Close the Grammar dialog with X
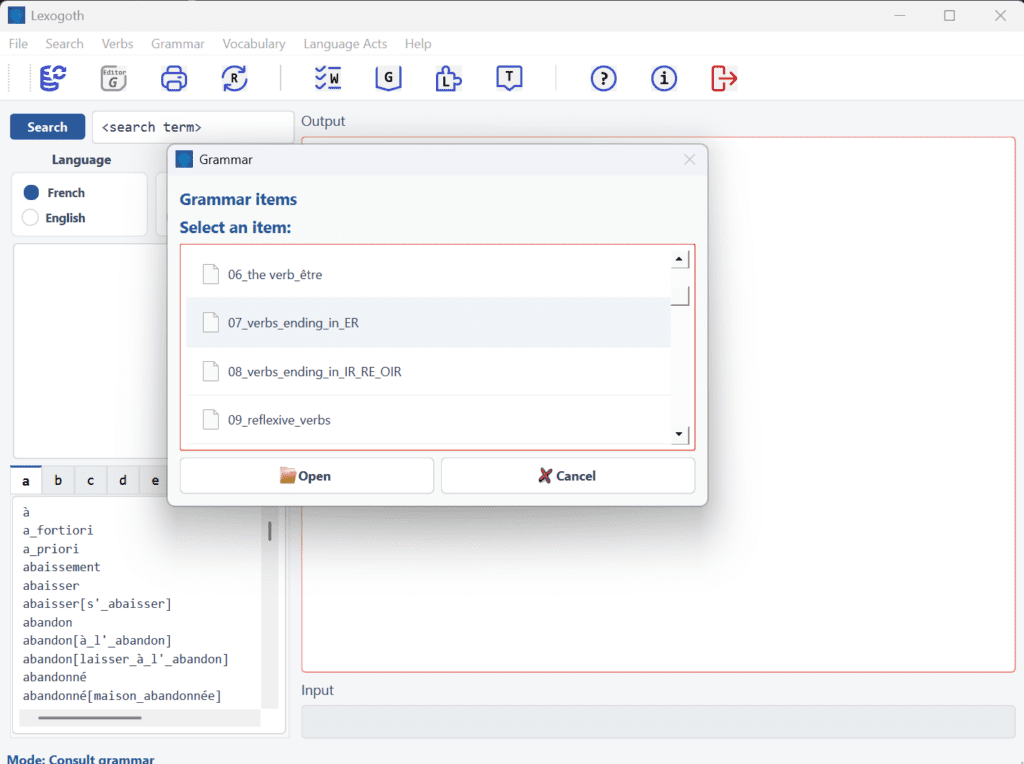The image size is (1024, 764). pos(689,159)
